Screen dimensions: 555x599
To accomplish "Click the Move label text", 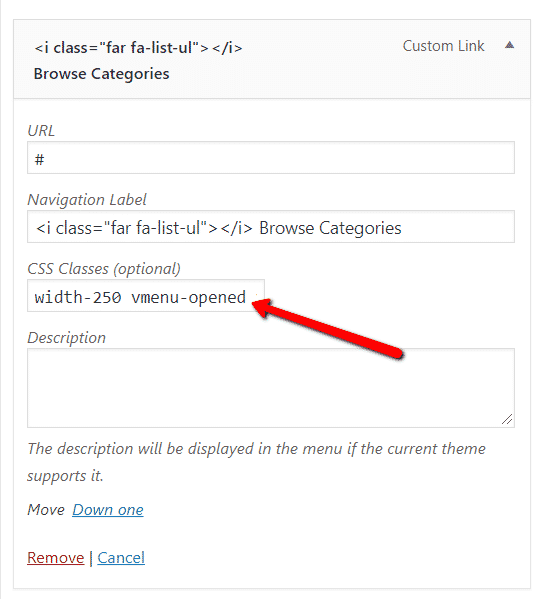I will click(46, 510).
